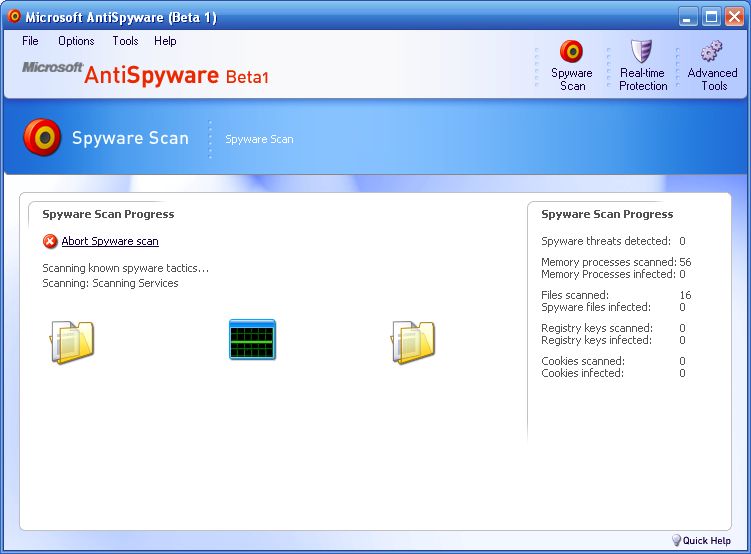Screen dimensions: 751x554
Task: Click 'Files scanned:' statistic
Action: 575,295
